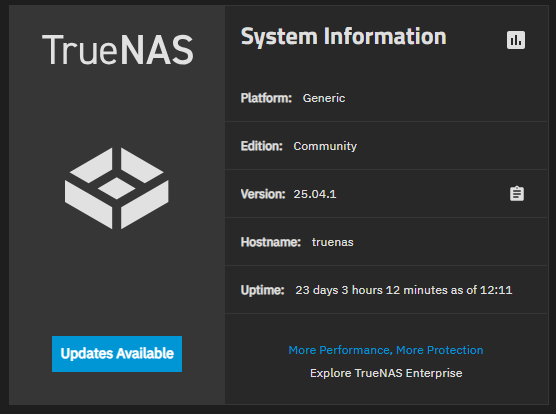Click Explore TrueNAS Enterprise text

click(386, 373)
